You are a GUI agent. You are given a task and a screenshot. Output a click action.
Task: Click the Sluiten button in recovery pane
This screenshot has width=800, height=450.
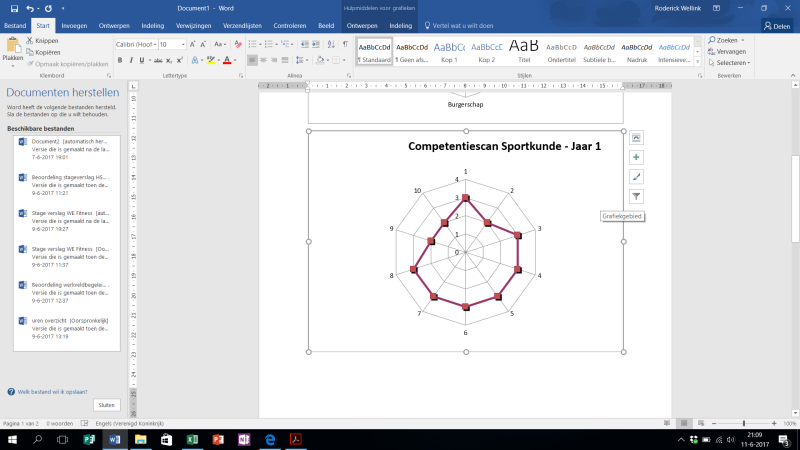point(107,405)
